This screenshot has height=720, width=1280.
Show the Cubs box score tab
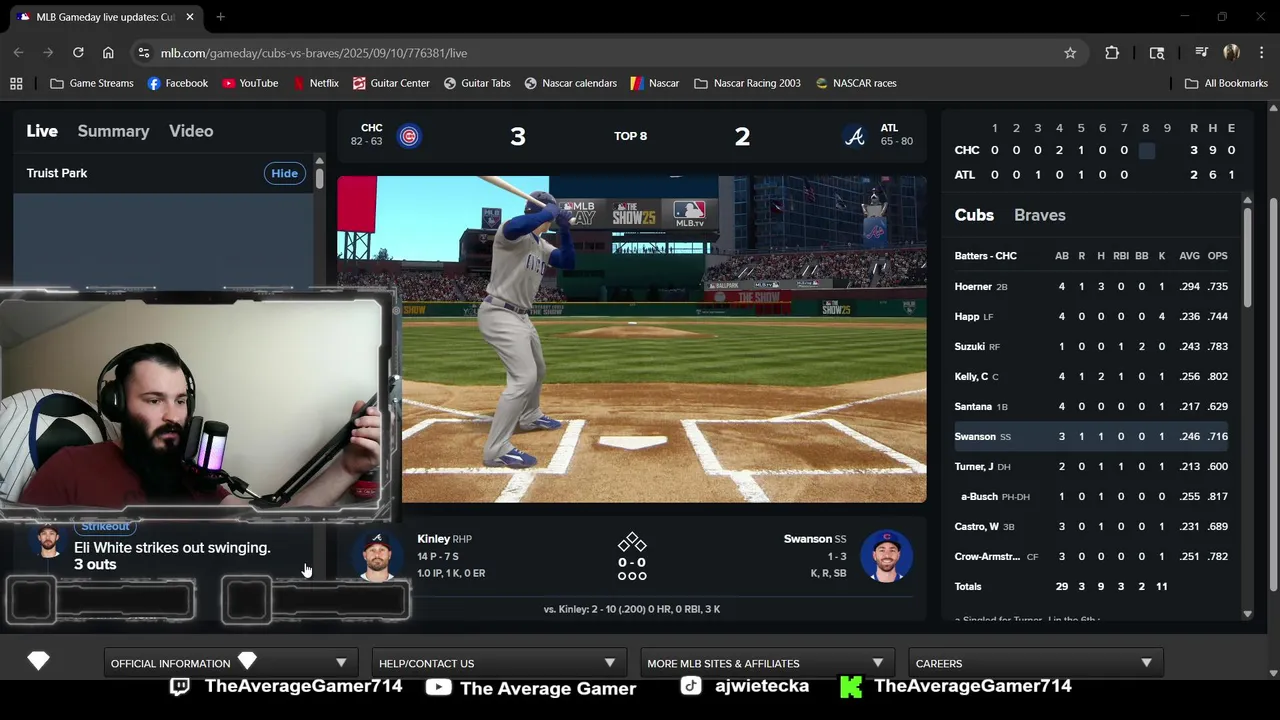click(x=974, y=215)
